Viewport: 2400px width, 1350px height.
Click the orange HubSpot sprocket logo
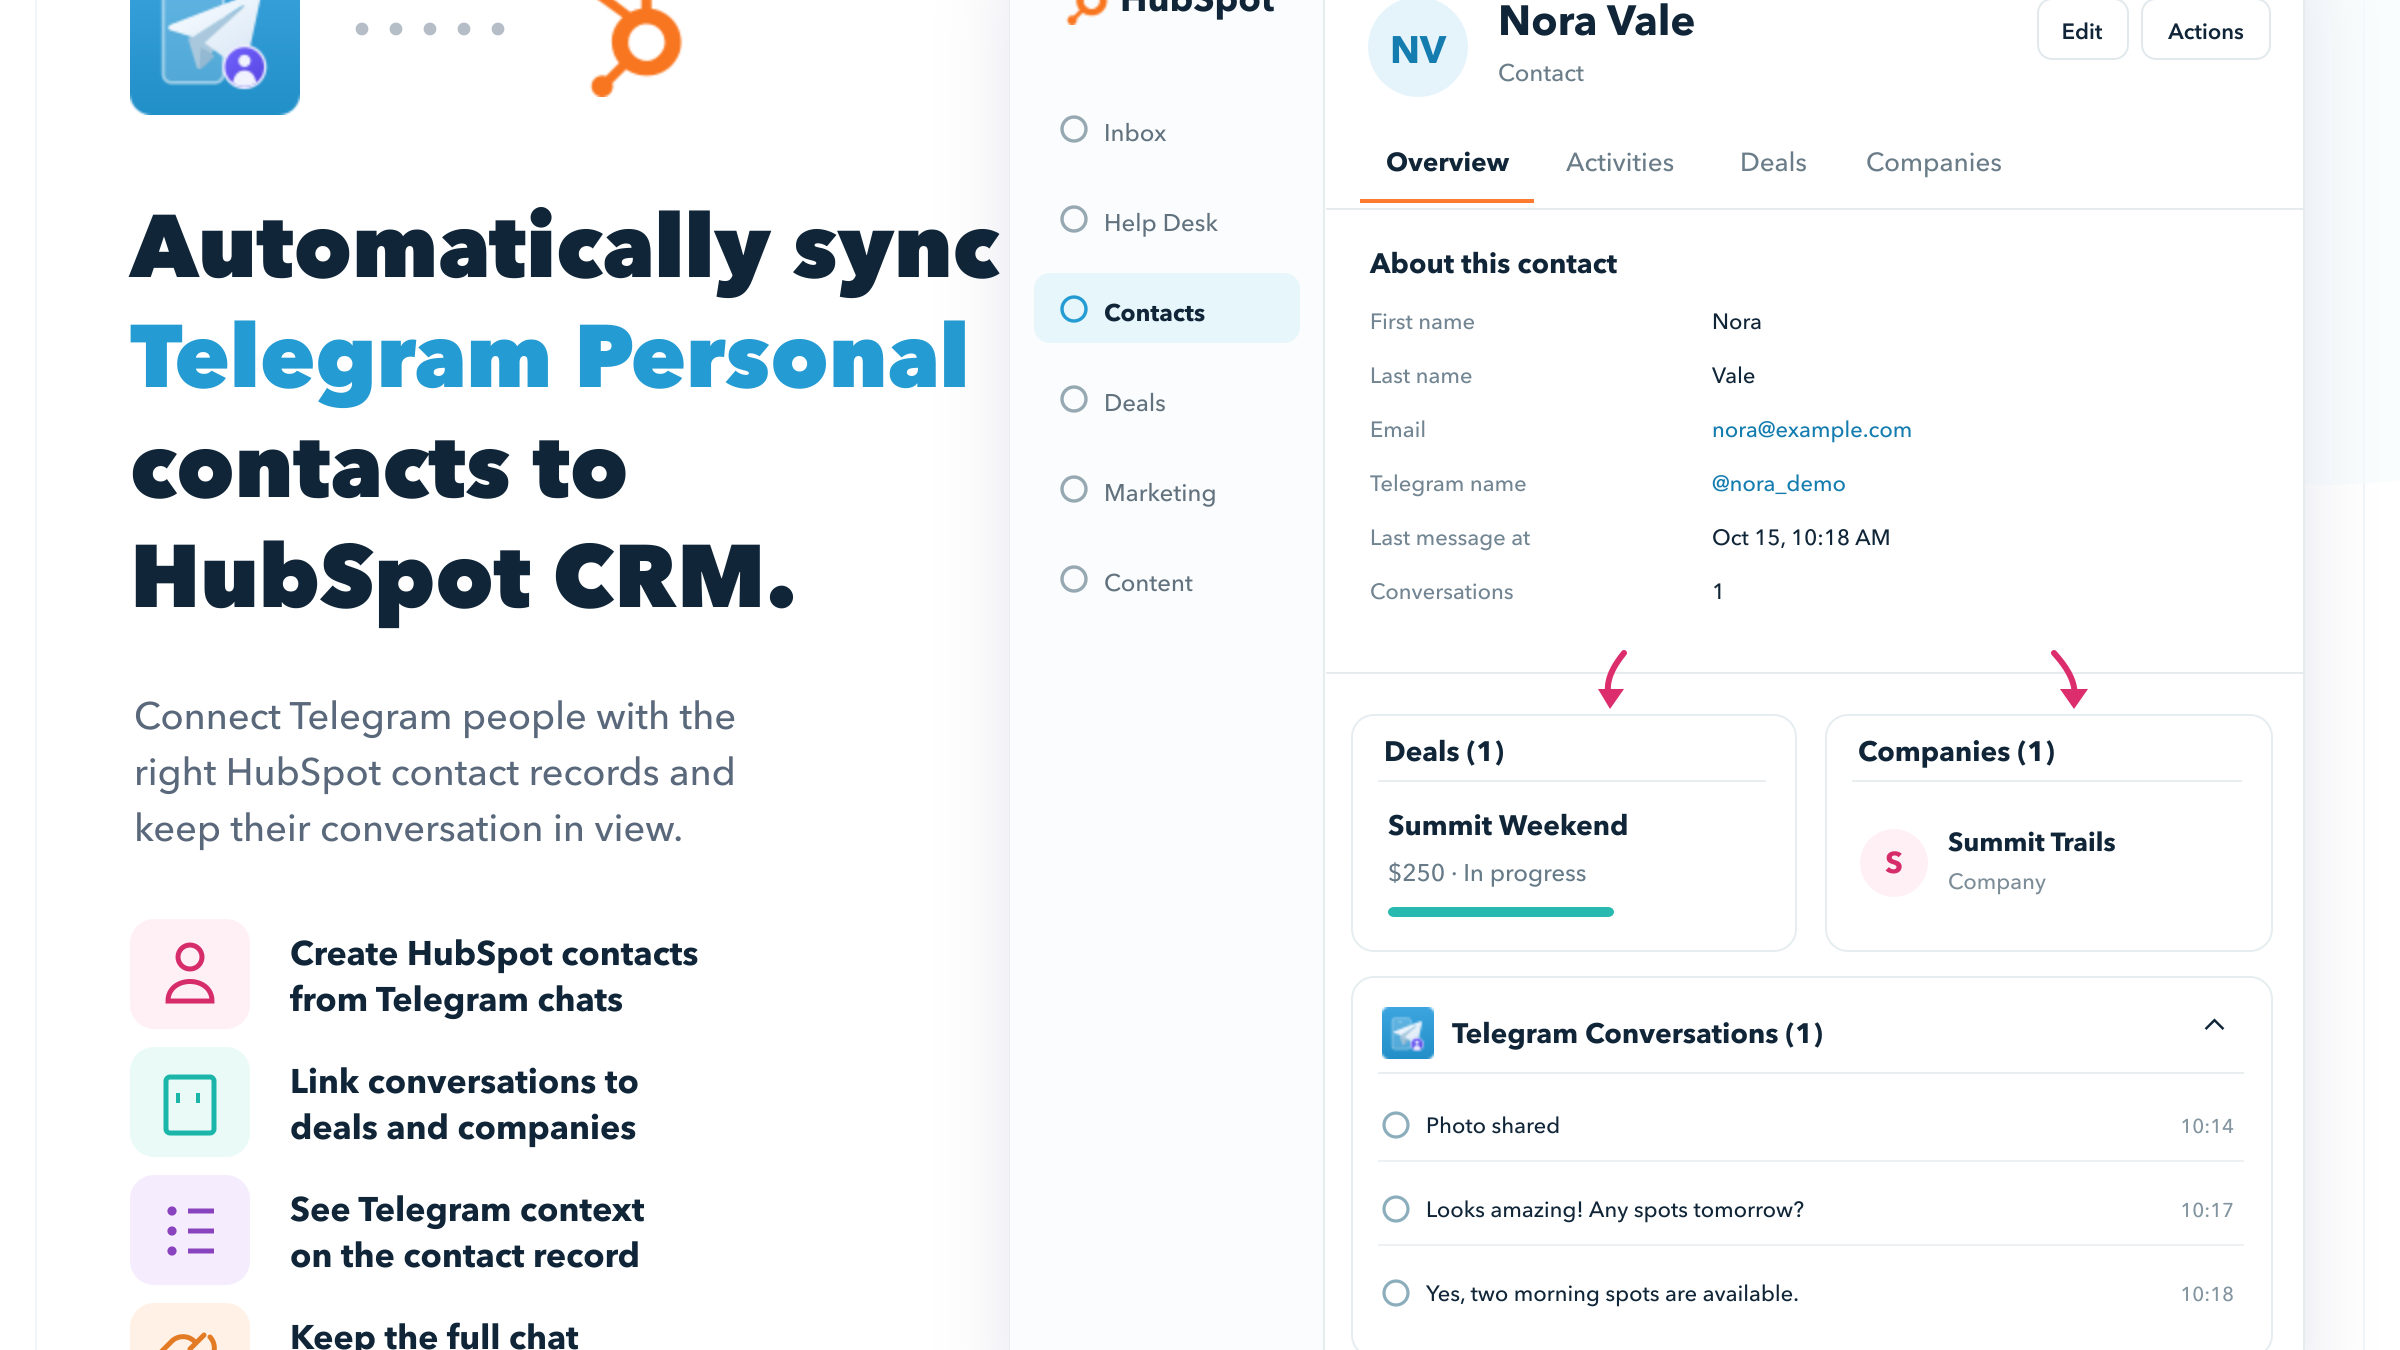click(638, 47)
